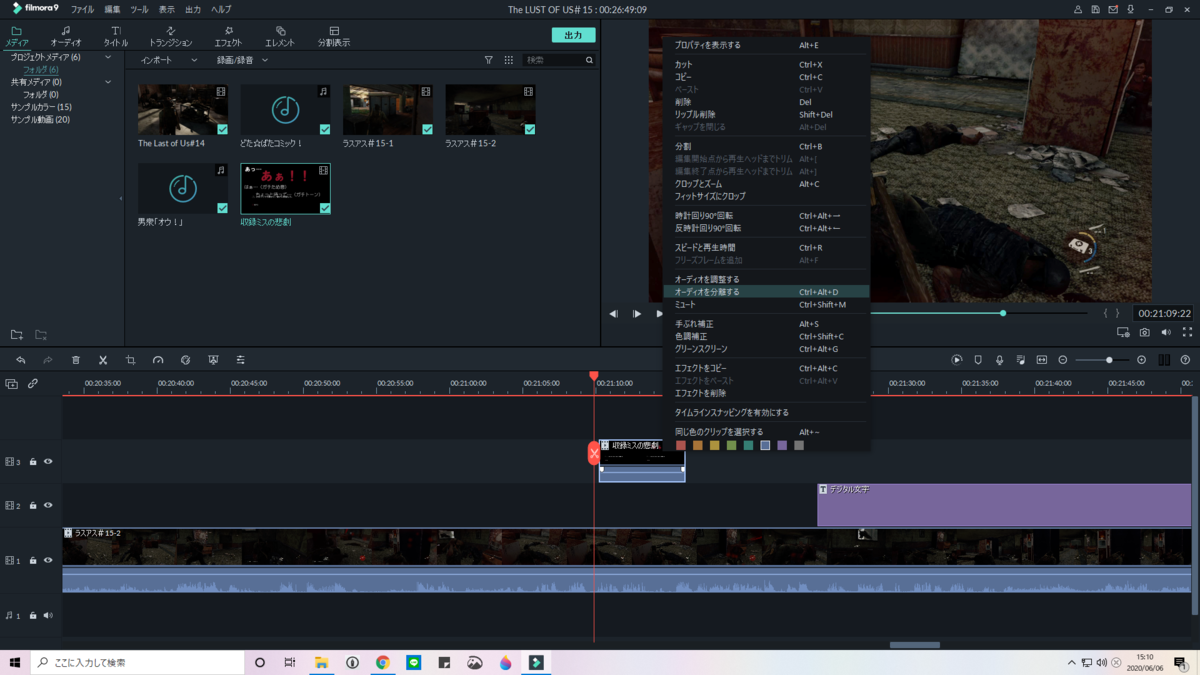
Task: Open the edit adjustment sliders icon
Action: tap(240, 360)
